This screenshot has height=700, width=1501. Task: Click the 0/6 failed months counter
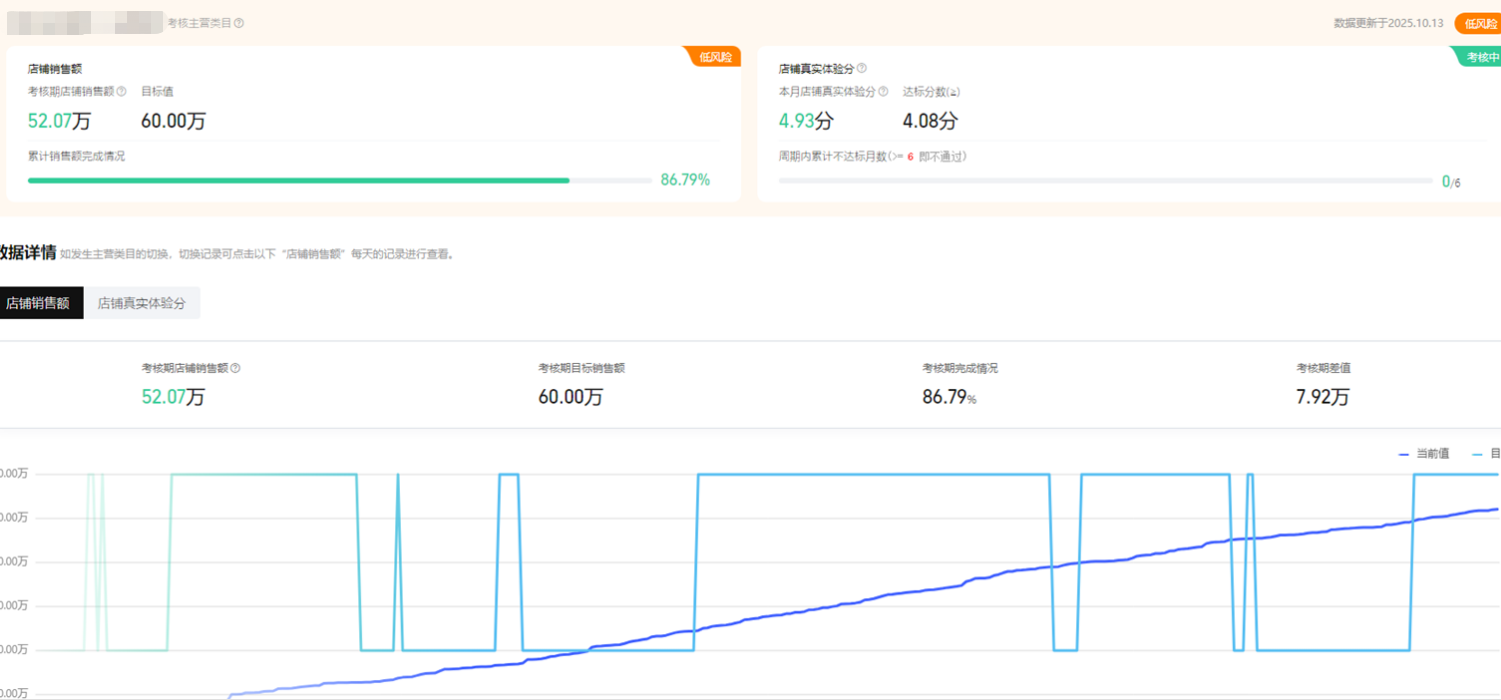click(1451, 182)
